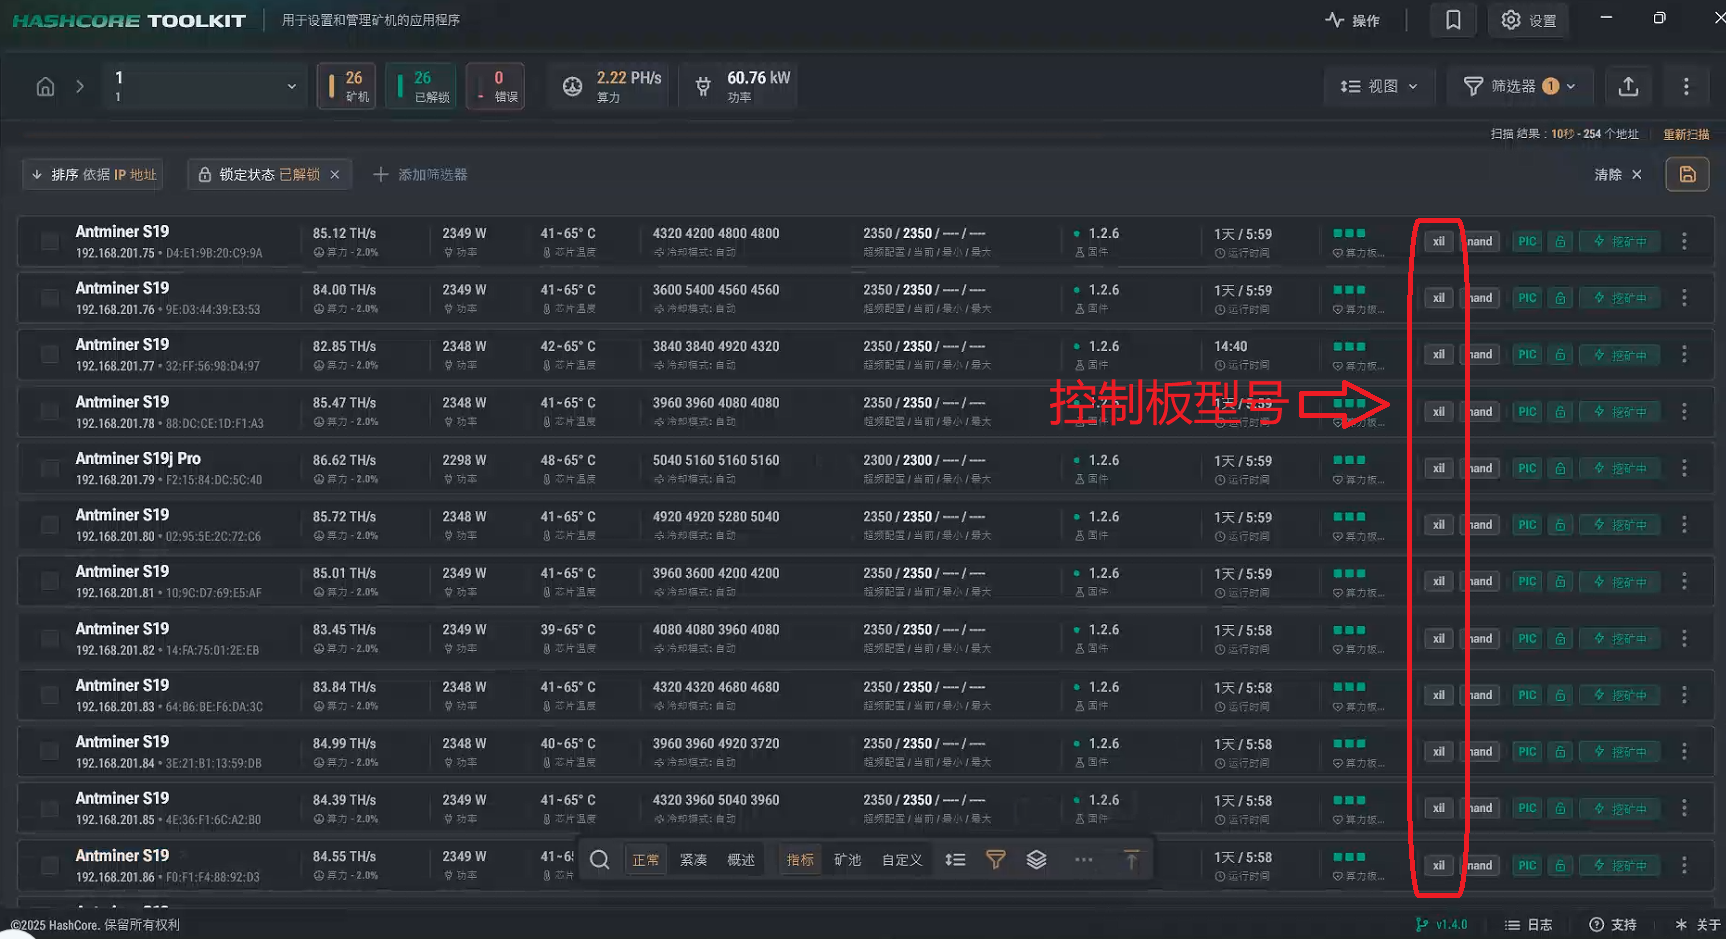Viewport: 1726px width, 939px height.
Task: Click 85.12 TH/s hashrate value
Action: coord(344,234)
